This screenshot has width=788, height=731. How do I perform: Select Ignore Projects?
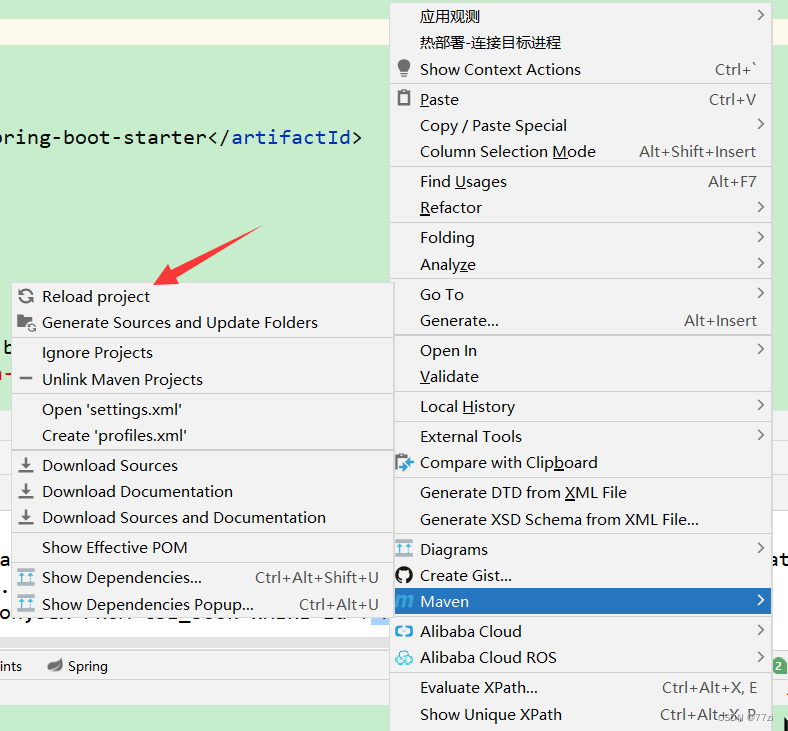pos(203,353)
